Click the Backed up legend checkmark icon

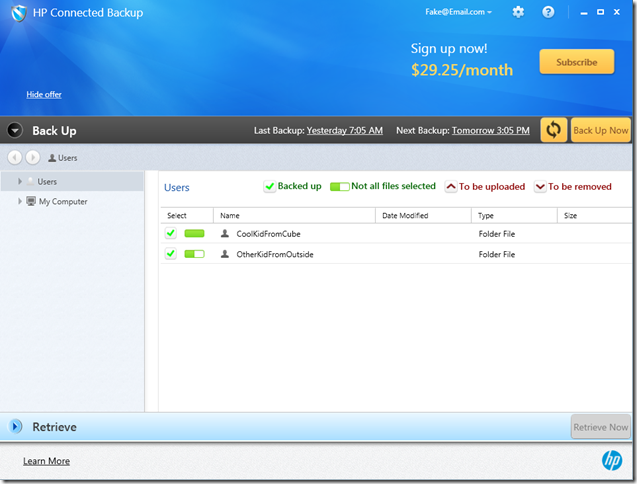point(269,187)
